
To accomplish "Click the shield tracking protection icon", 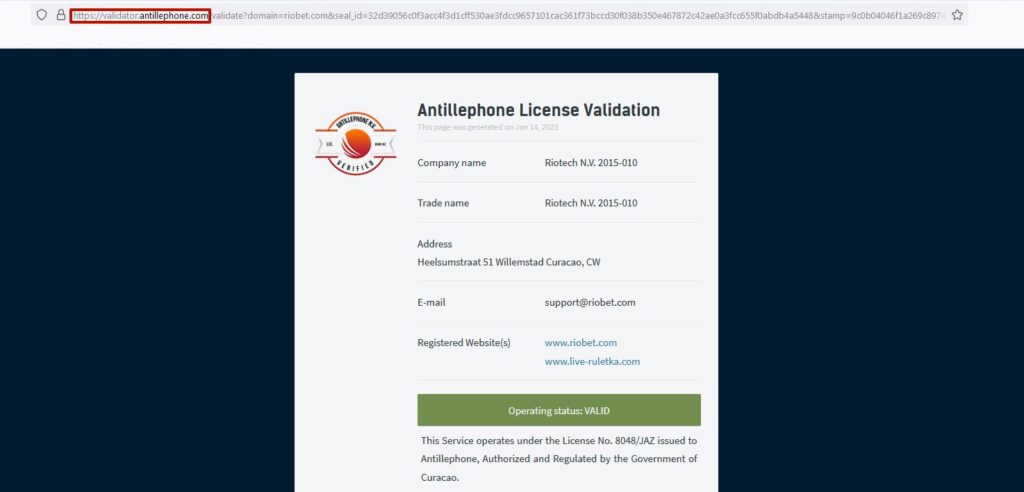I will pos(42,15).
